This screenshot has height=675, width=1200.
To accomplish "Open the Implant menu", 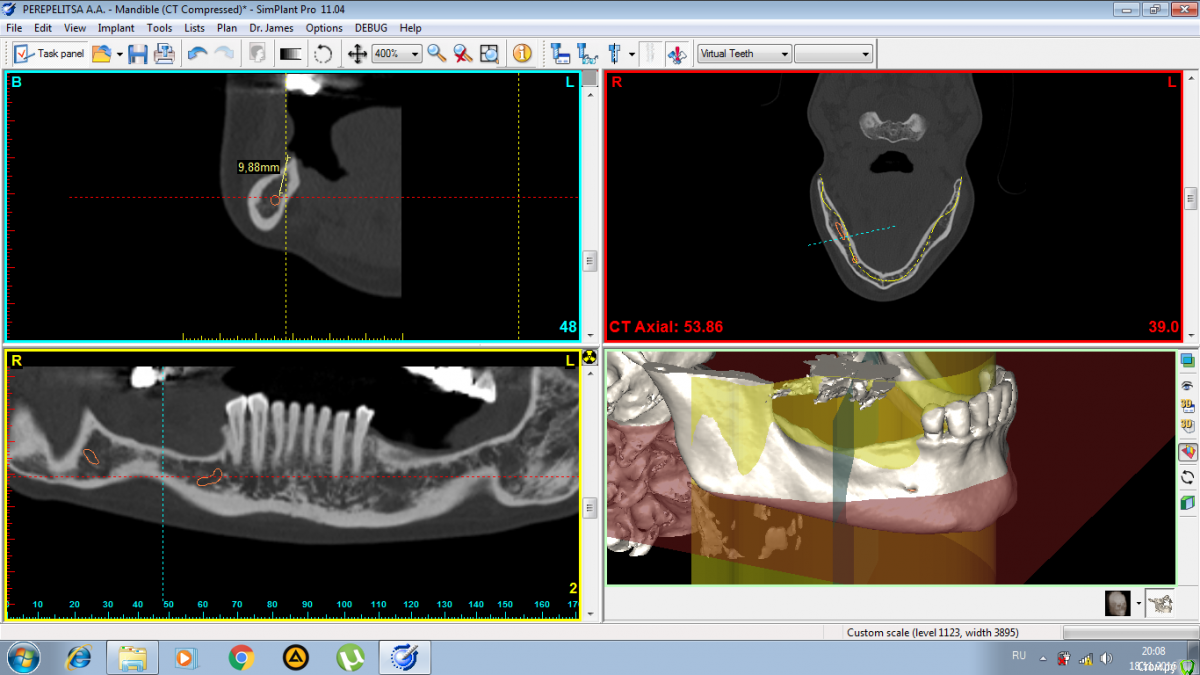I will click(116, 28).
